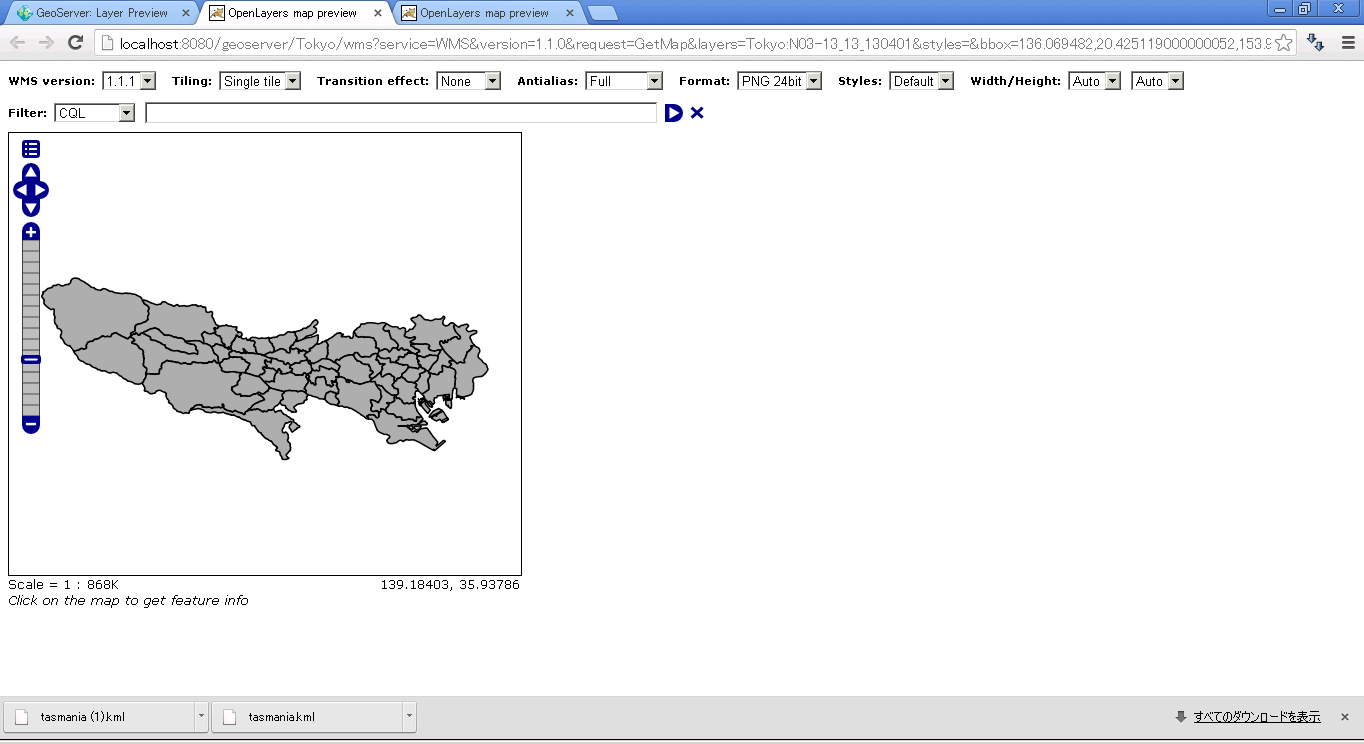
Task: Choose an Antialias setting from dropdown
Action: click(x=624, y=81)
